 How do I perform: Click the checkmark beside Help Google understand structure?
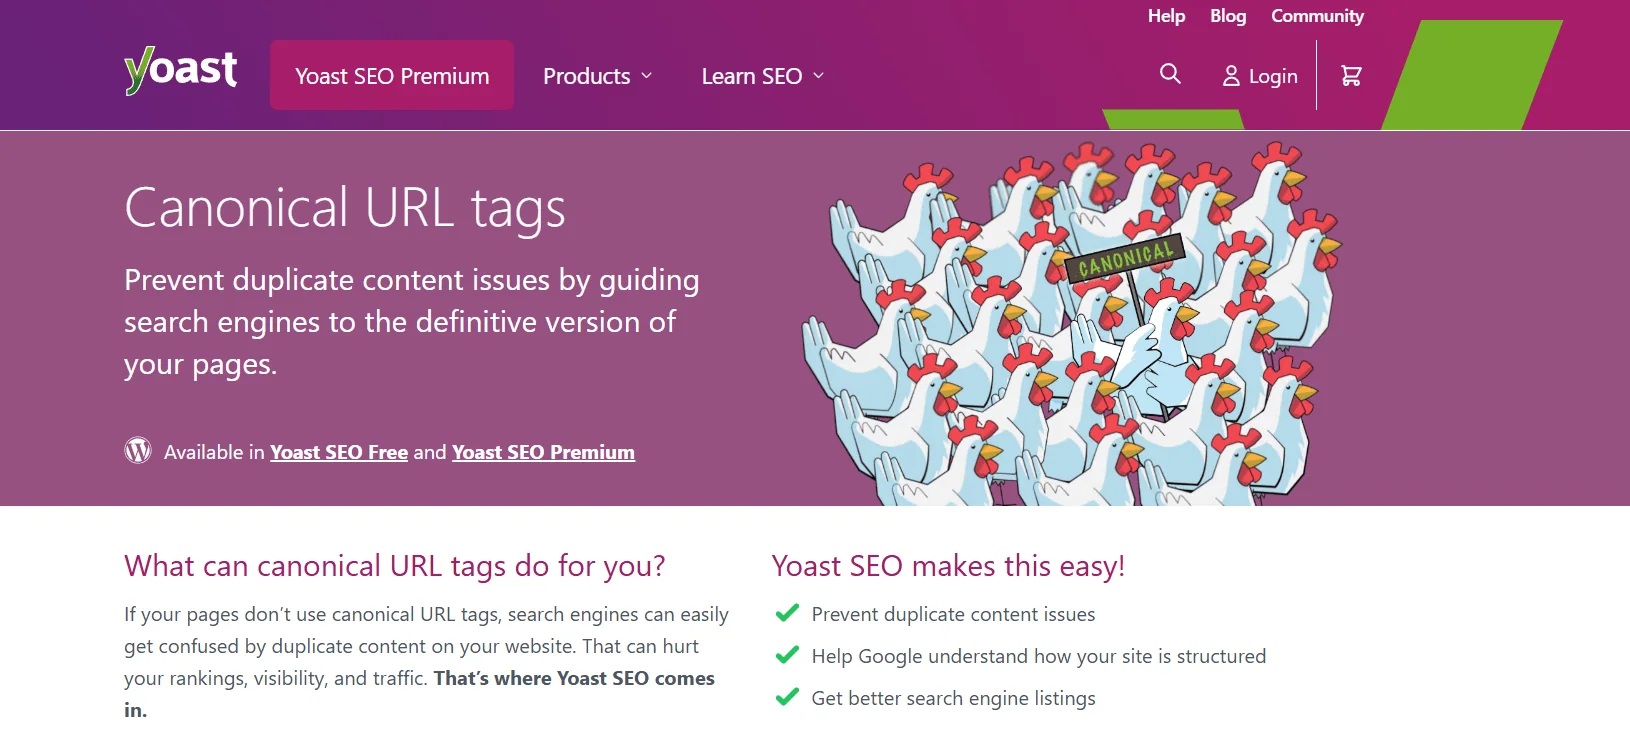787,655
